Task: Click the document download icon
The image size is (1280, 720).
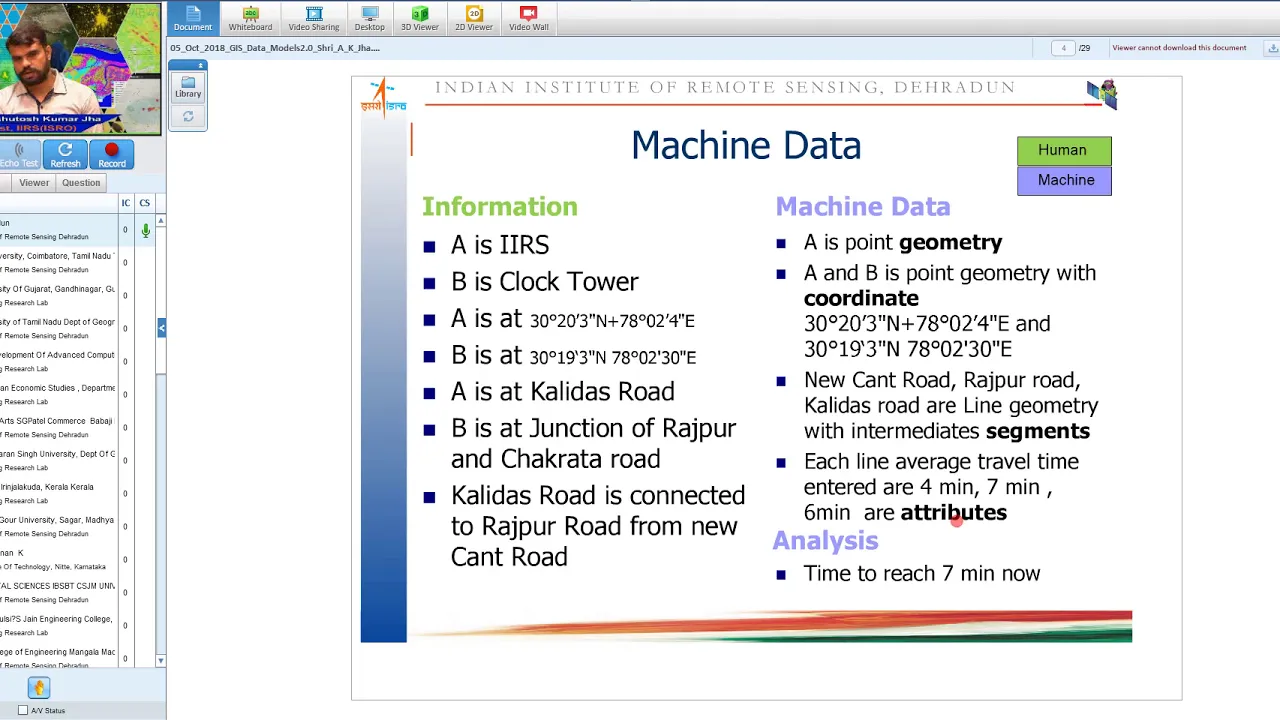Action: (1273, 48)
